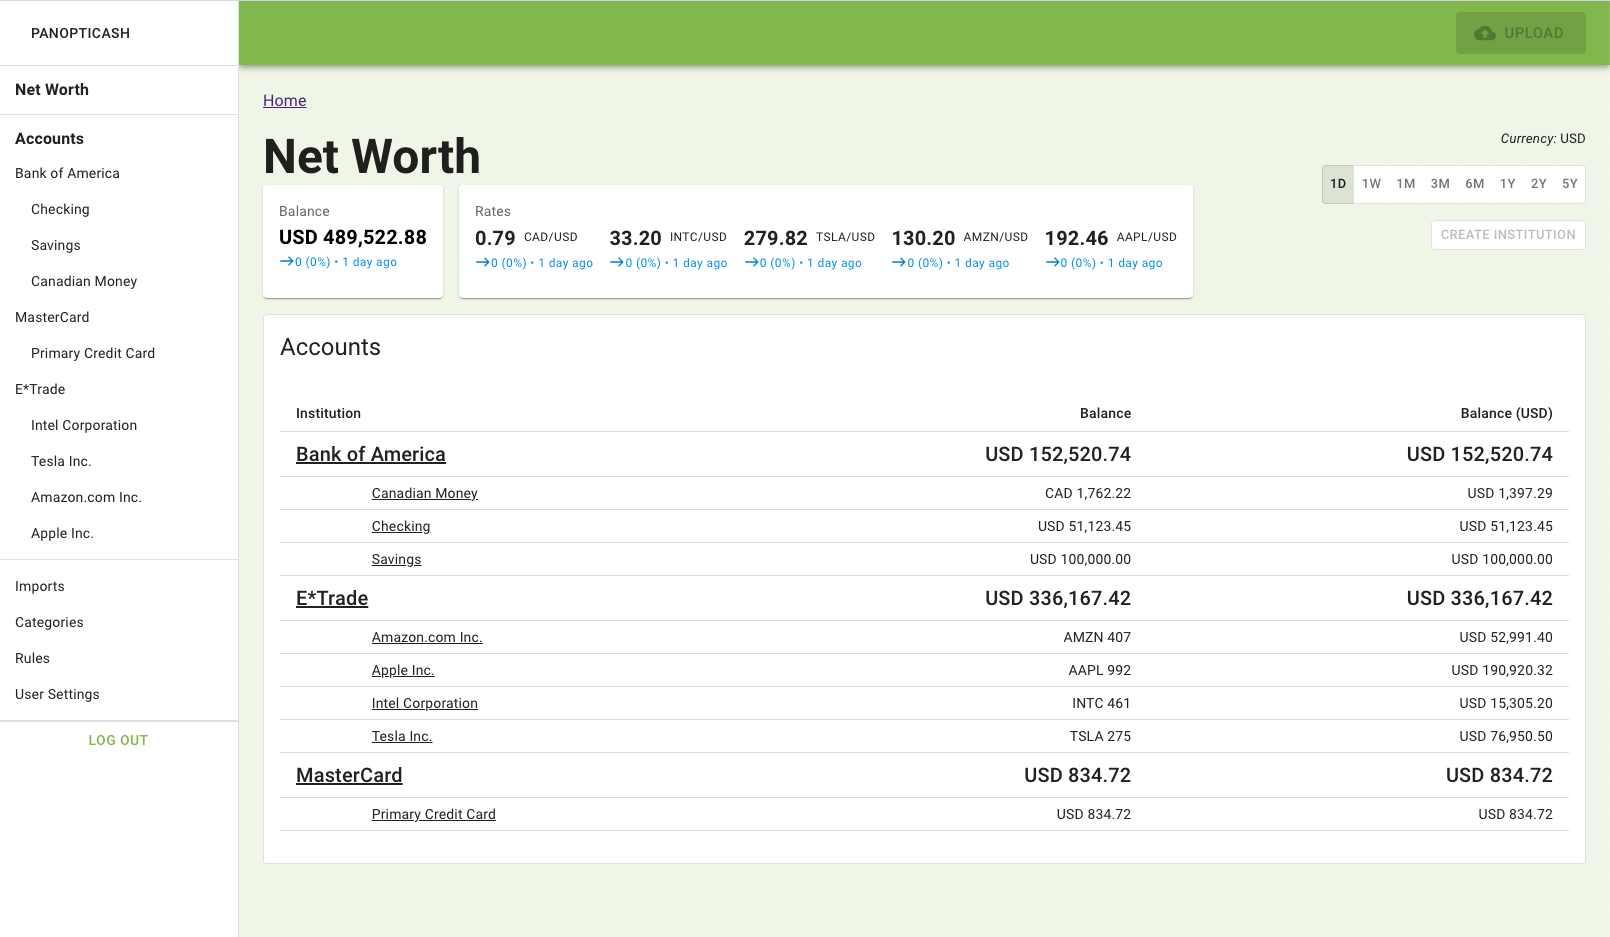
Task: Open User Settings in the sidebar
Action: pyautogui.click(x=57, y=695)
